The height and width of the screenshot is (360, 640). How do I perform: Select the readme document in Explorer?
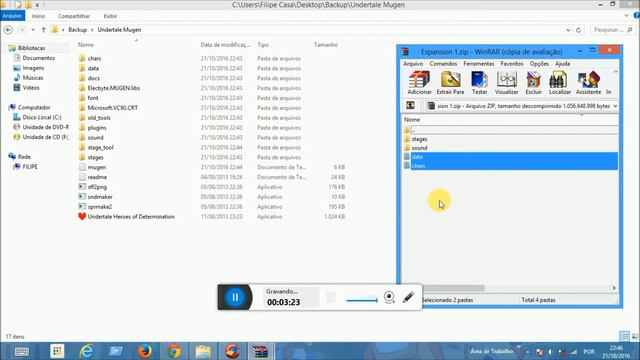[x=97, y=177]
